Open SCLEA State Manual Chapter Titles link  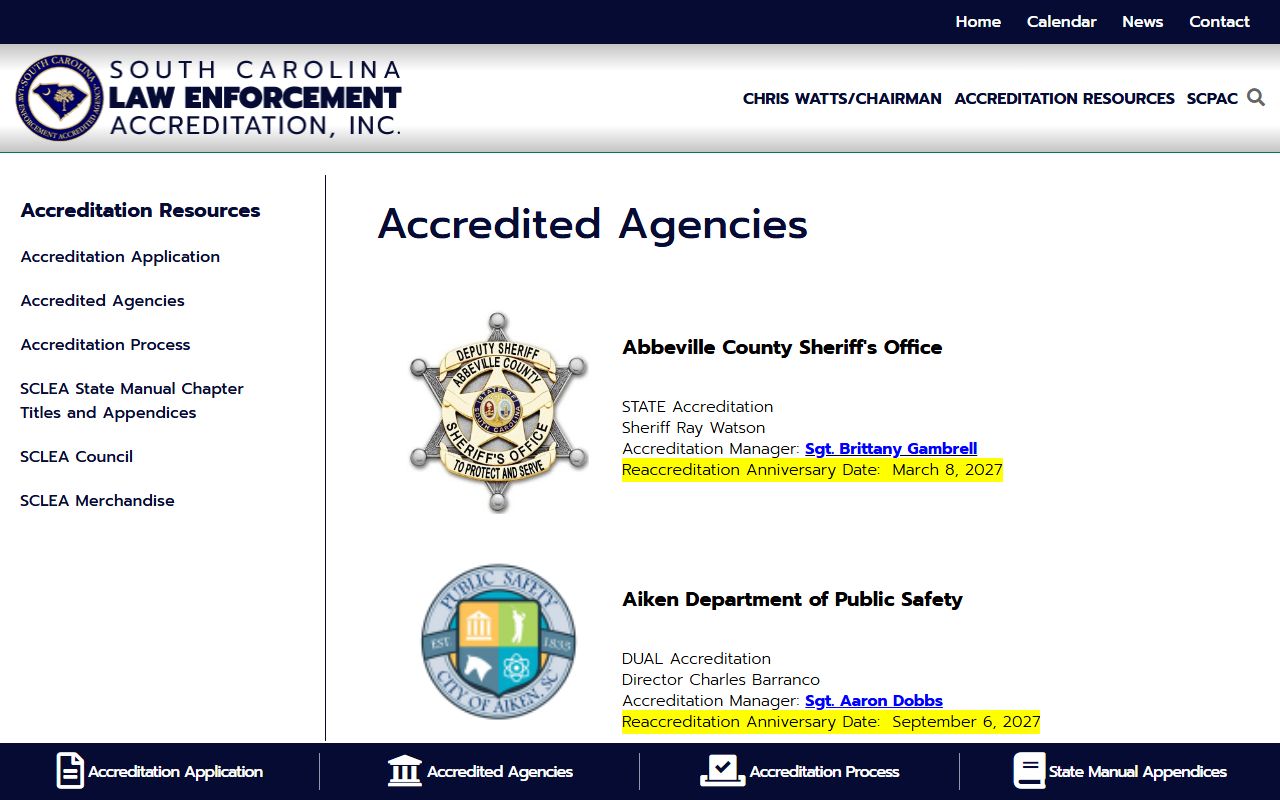click(x=132, y=400)
